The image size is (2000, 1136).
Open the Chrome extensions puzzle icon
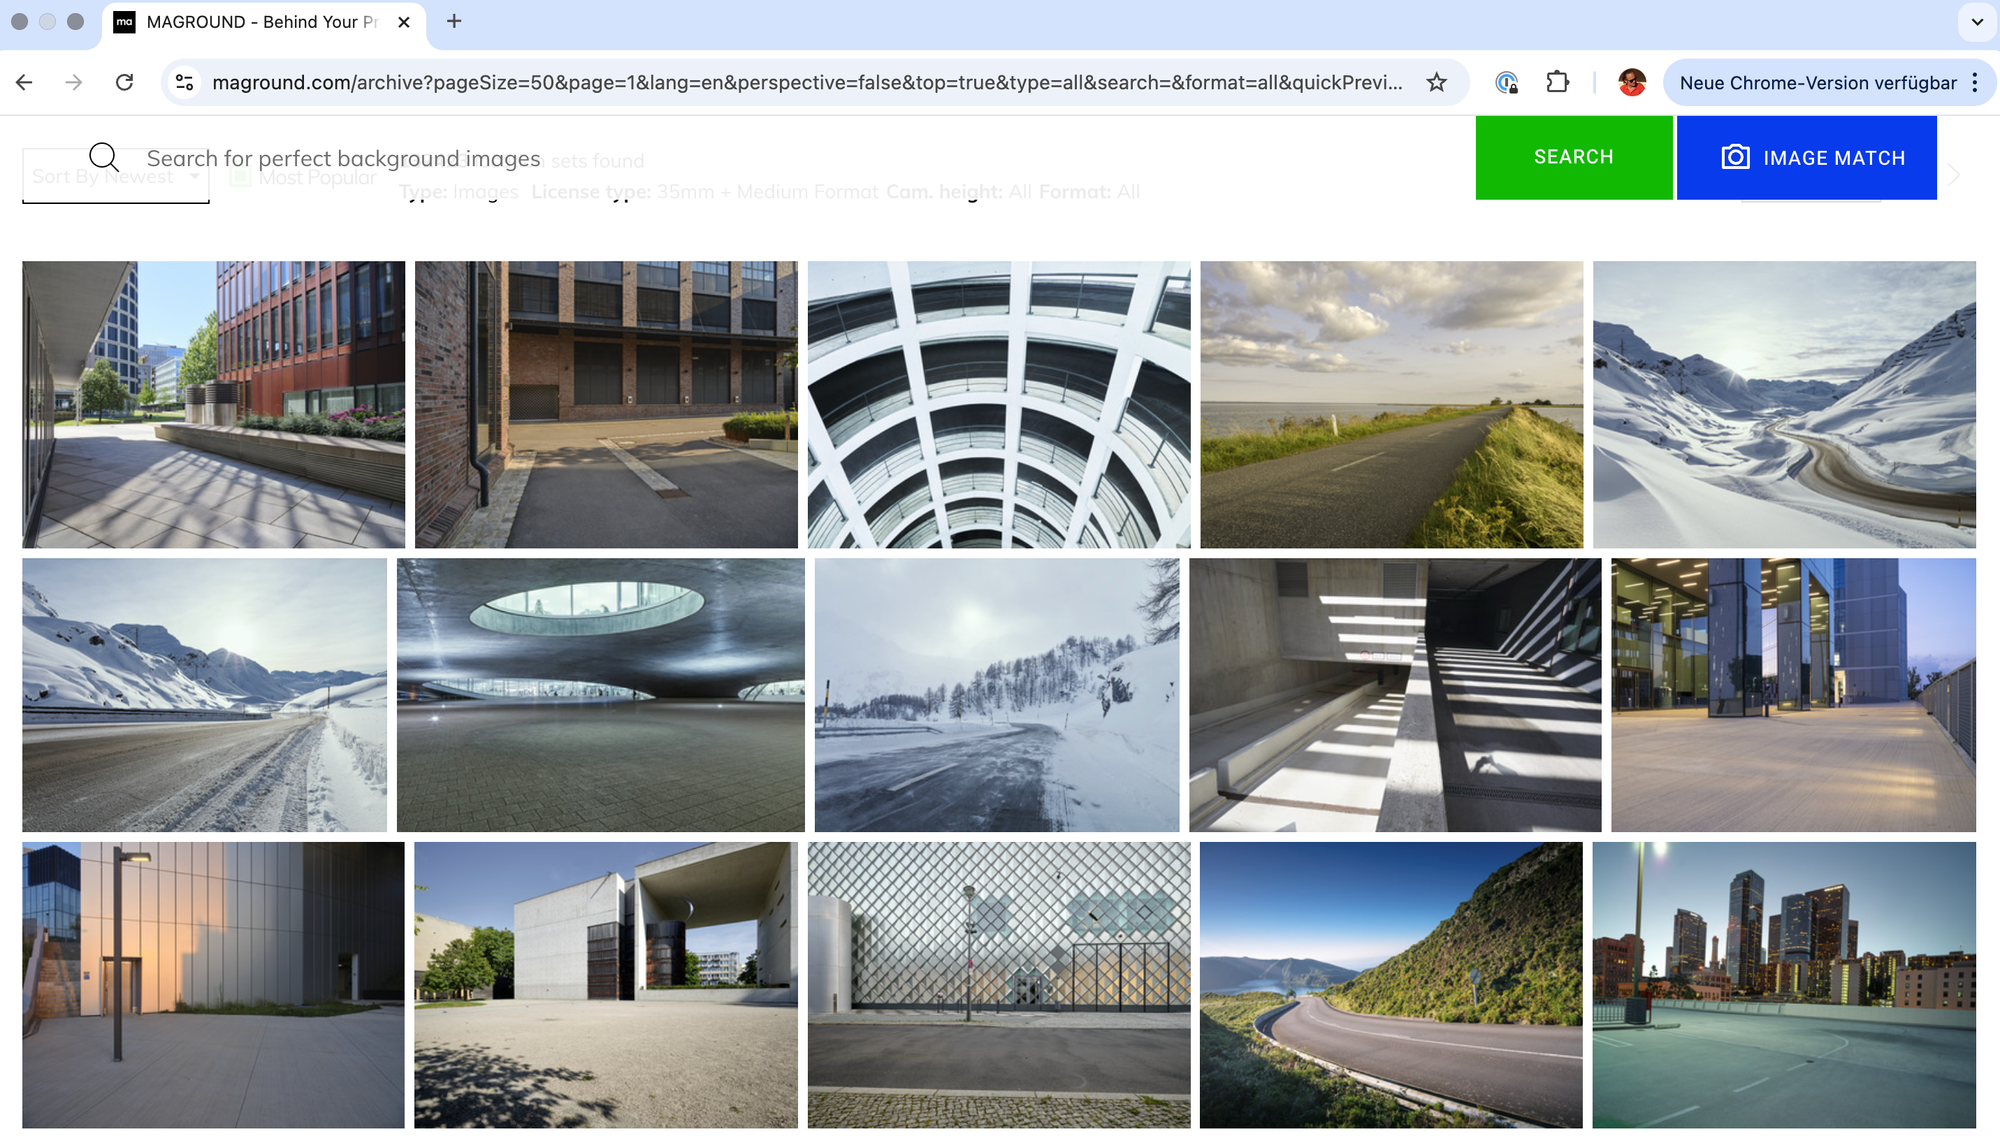(x=1557, y=82)
